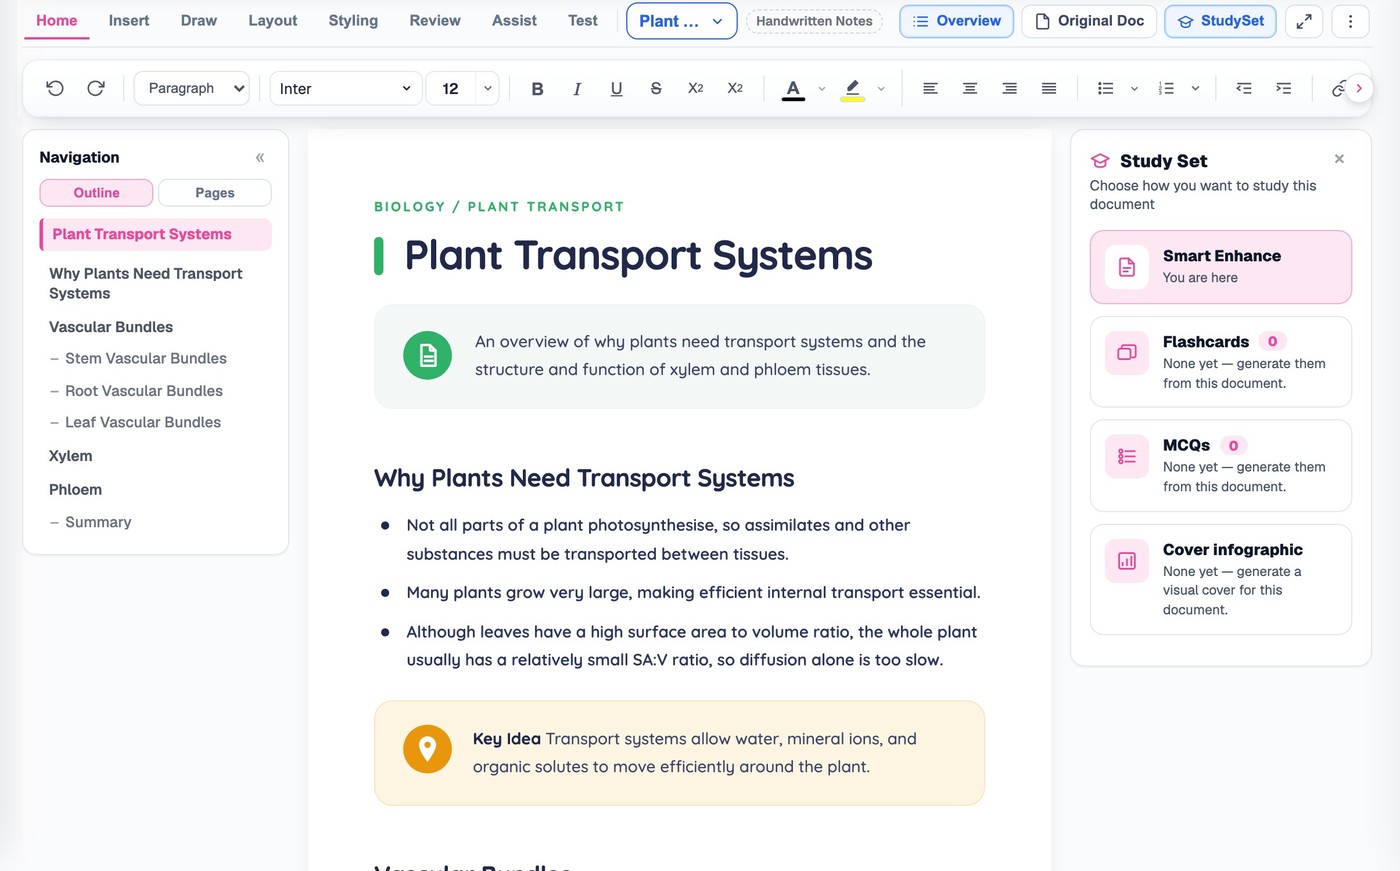Align text to the left

click(930, 88)
